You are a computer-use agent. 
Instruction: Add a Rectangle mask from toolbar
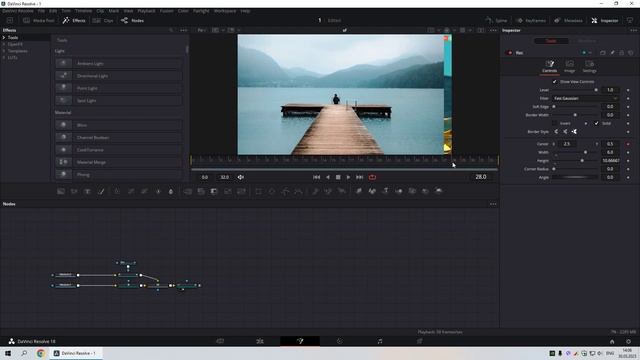[258, 191]
